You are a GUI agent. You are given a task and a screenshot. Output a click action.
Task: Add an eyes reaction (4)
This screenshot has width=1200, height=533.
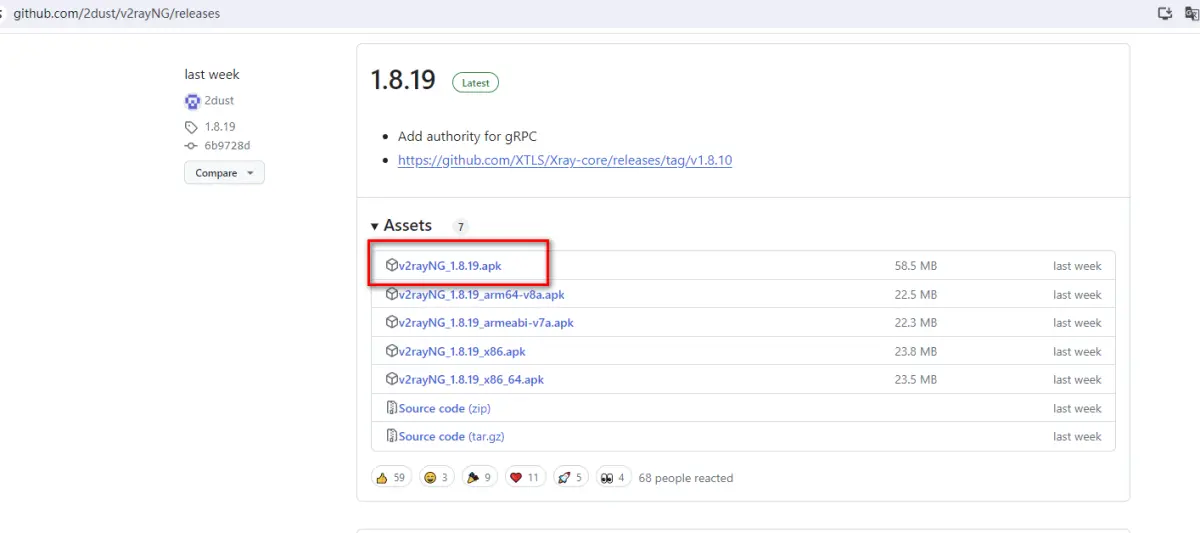coord(612,478)
